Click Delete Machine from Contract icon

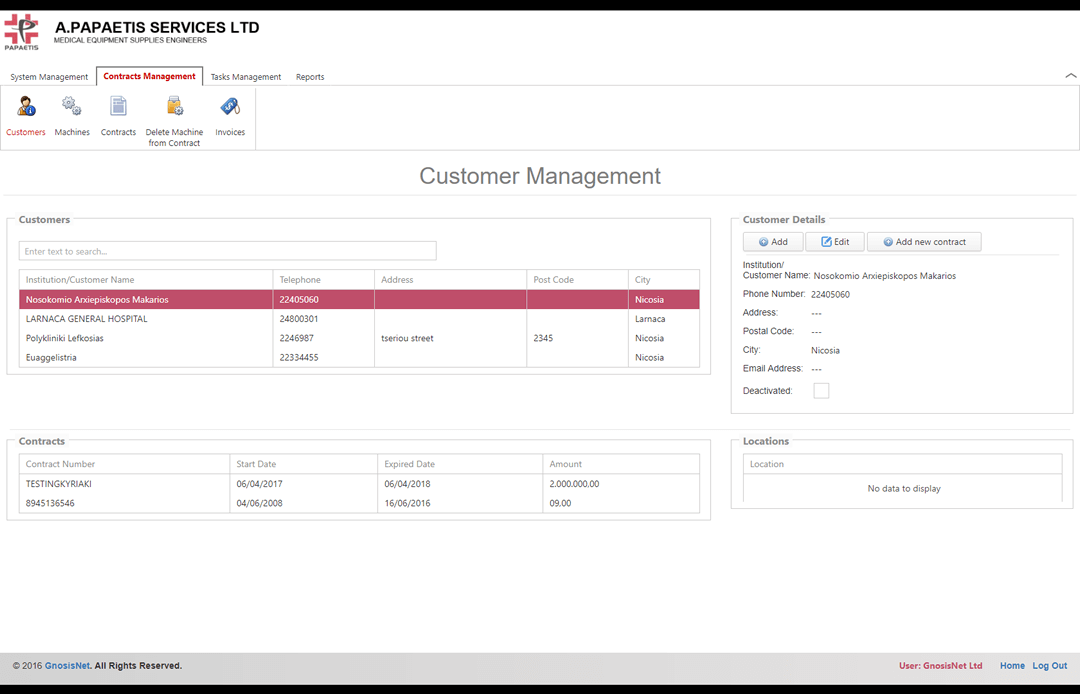click(x=174, y=107)
